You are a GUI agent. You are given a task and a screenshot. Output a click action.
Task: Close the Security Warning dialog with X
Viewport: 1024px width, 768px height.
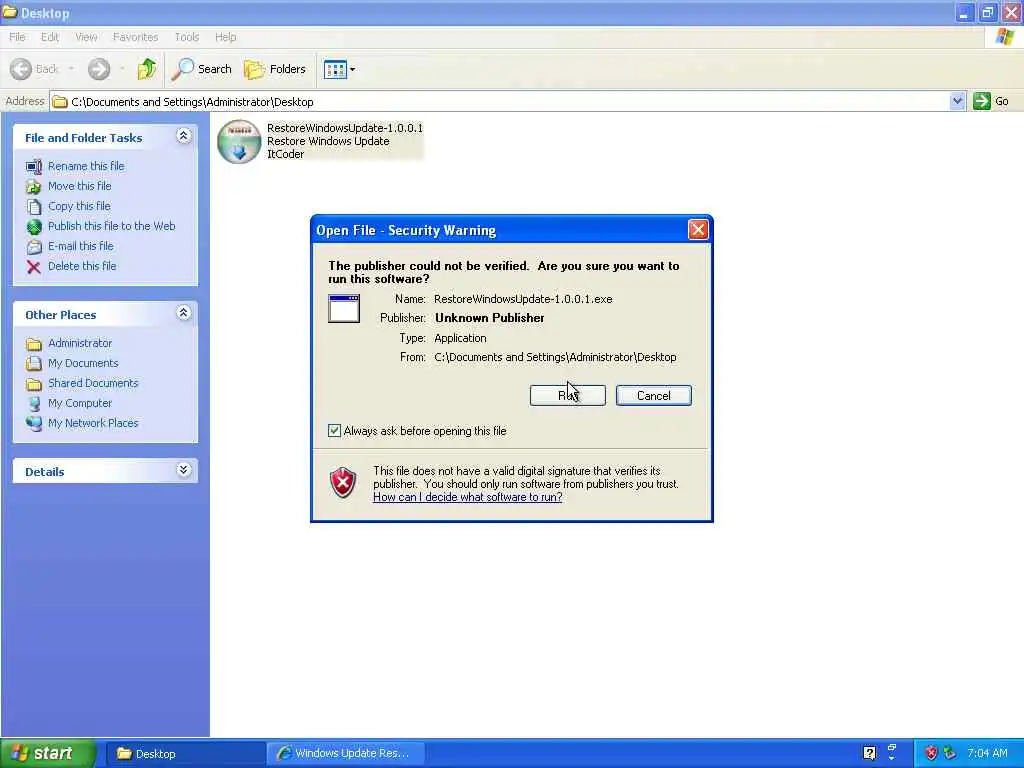698,230
